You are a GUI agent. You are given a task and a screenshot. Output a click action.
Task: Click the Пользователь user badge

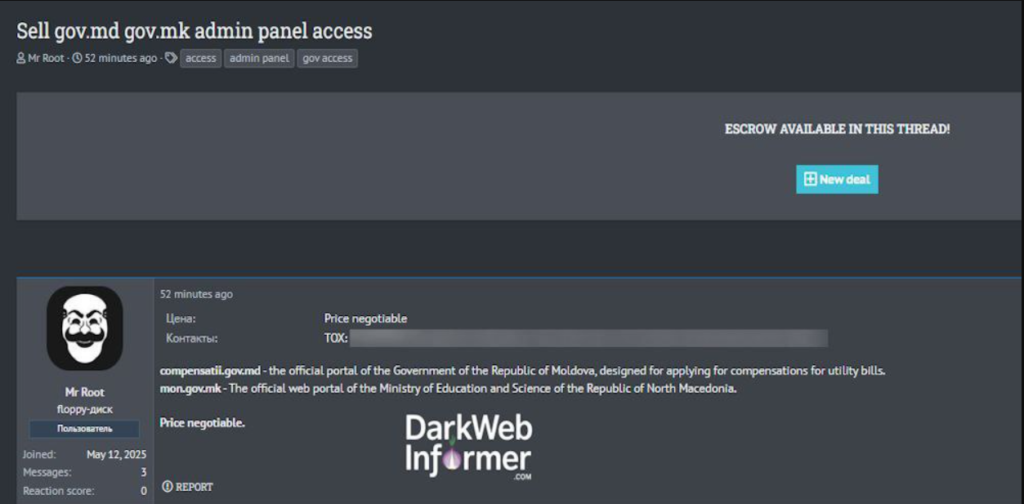click(84, 429)
